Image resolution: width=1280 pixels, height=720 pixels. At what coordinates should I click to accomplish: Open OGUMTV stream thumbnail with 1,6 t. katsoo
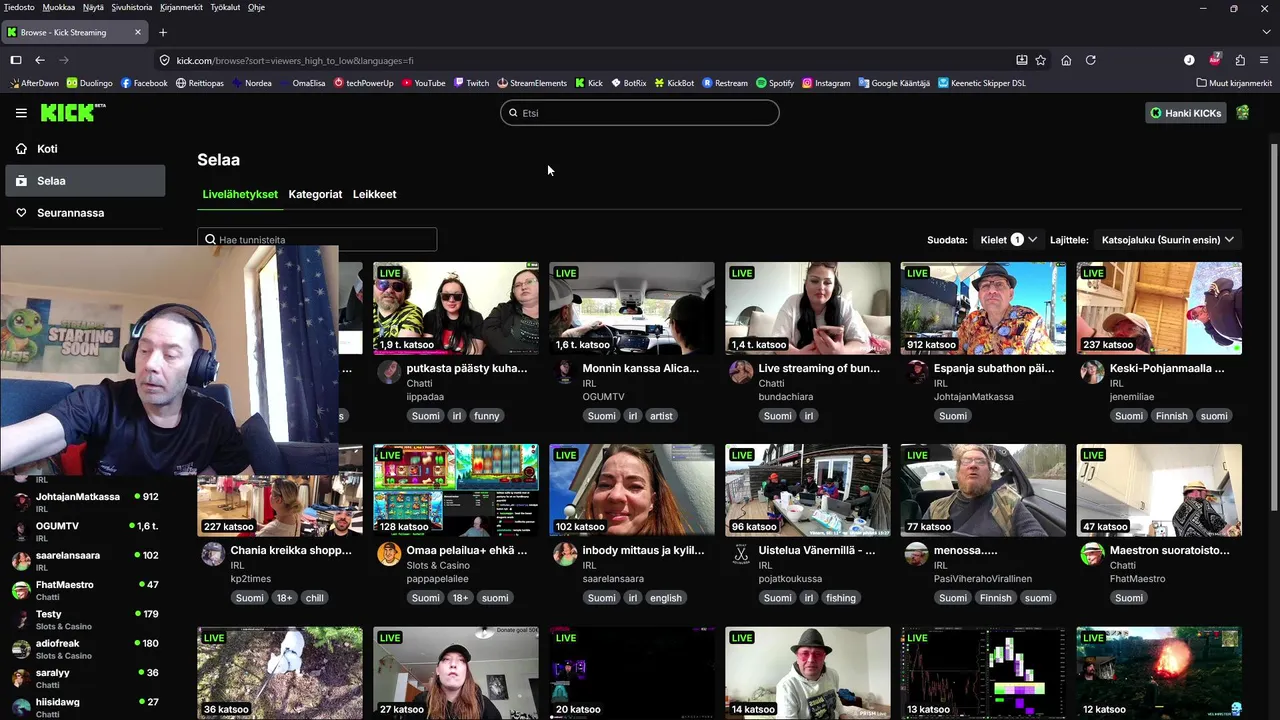632,308
